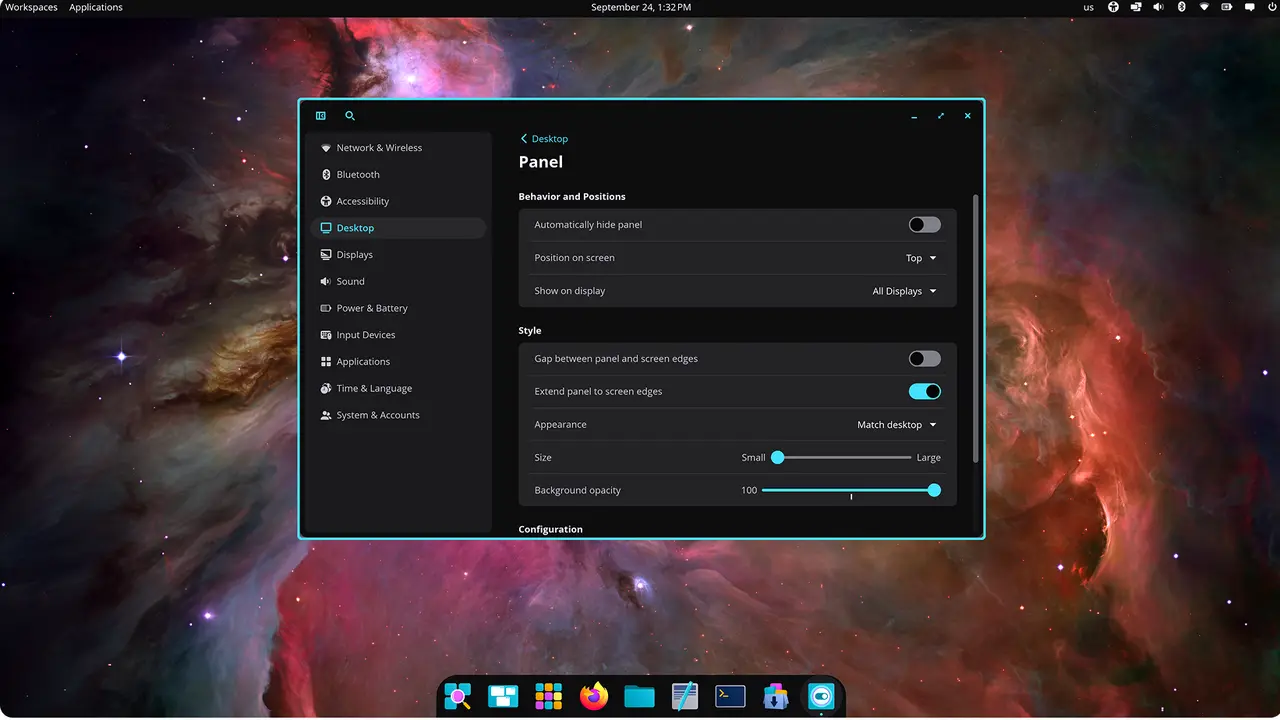Go back to Desktop settings page
Viewport: 1280px width, 720px height.
tap(544, 139)
